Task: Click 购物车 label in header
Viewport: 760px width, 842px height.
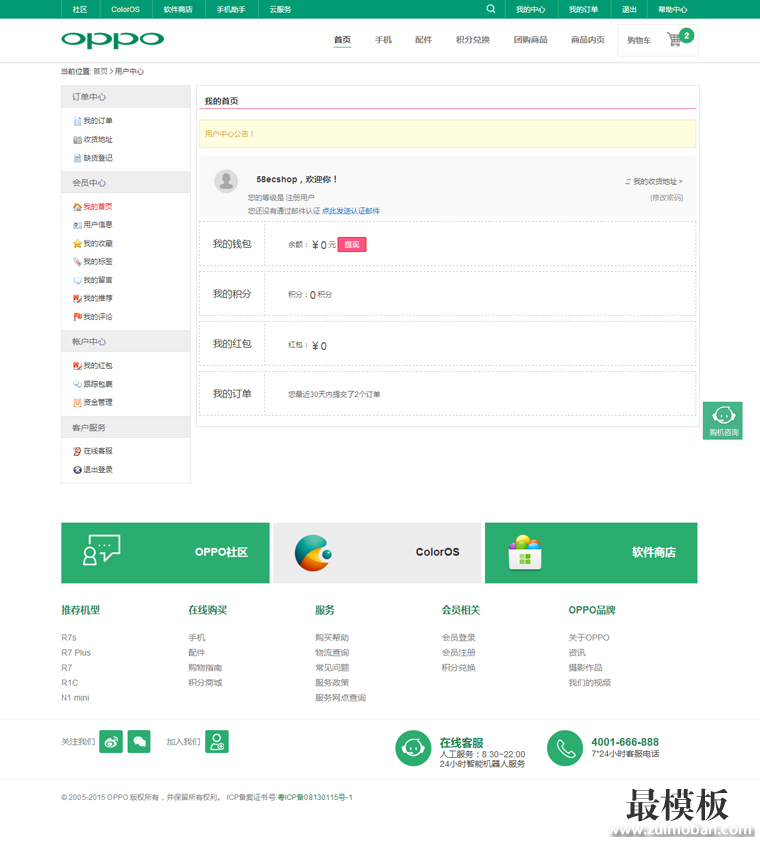Action: point(639,40)
